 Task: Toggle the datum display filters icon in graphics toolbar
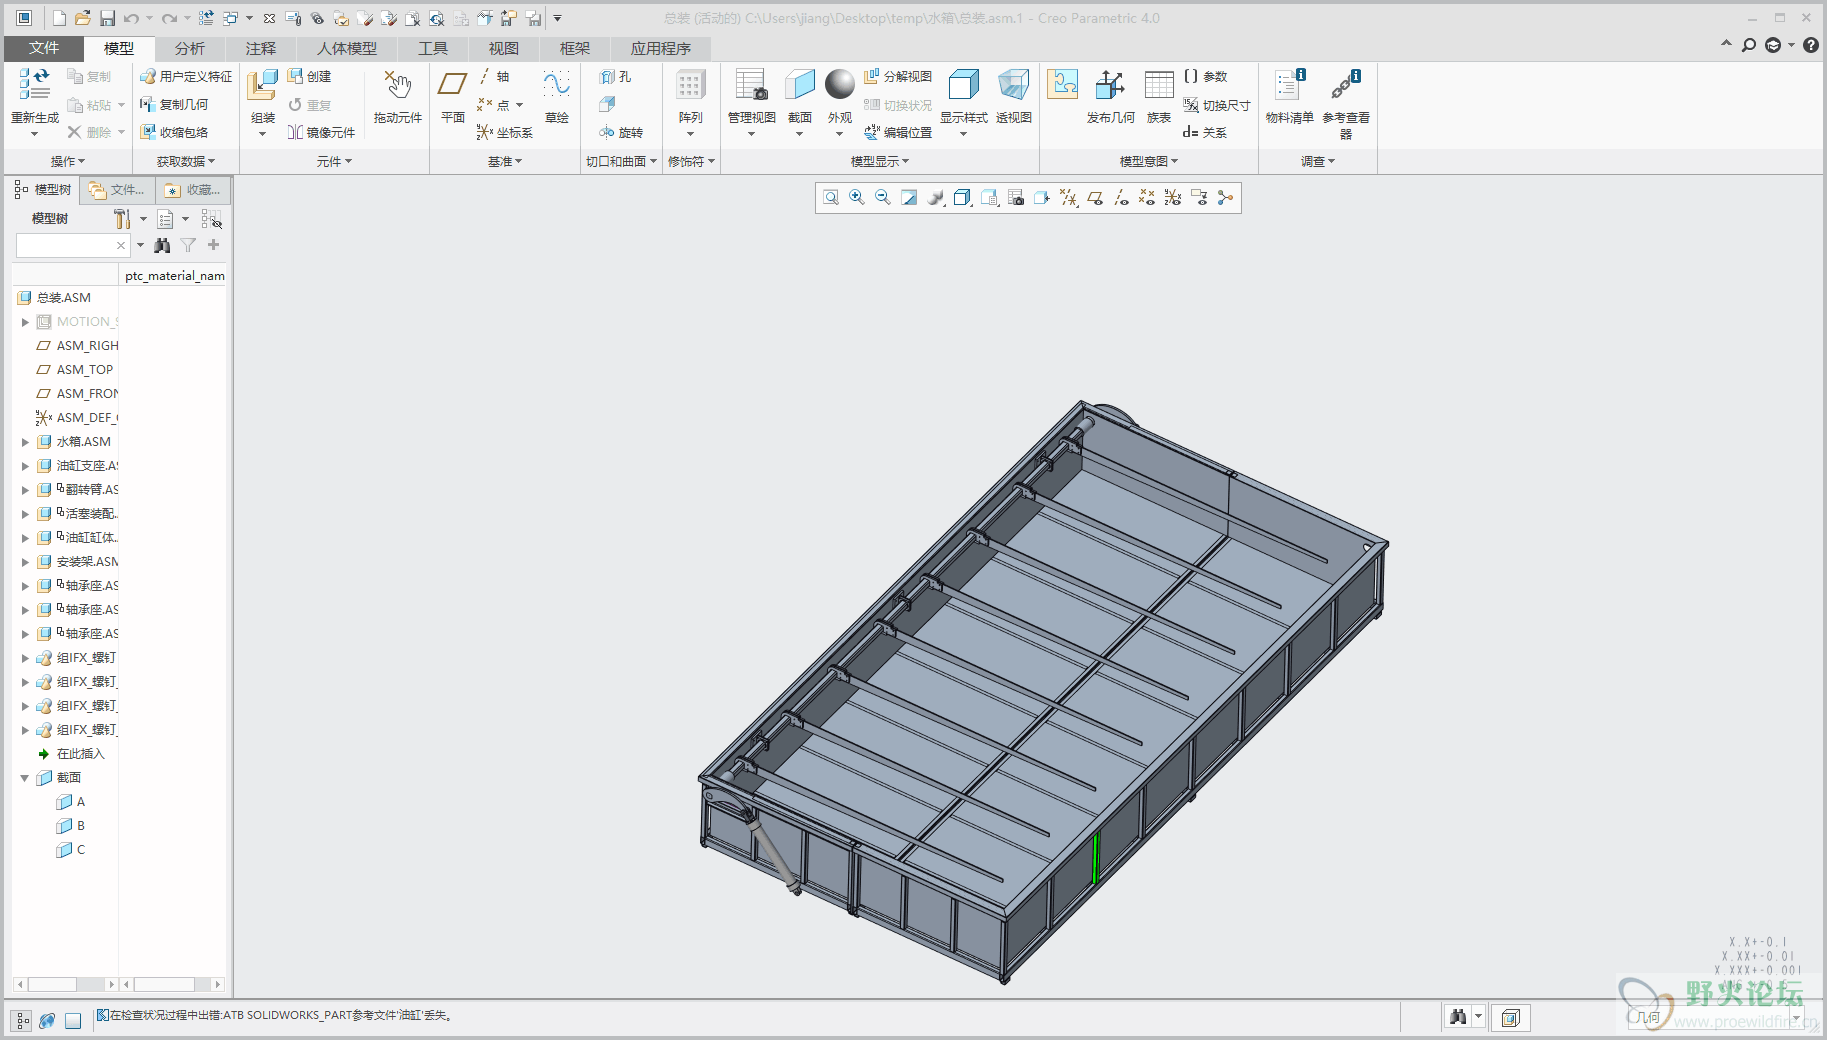[x=1069, y=198]
